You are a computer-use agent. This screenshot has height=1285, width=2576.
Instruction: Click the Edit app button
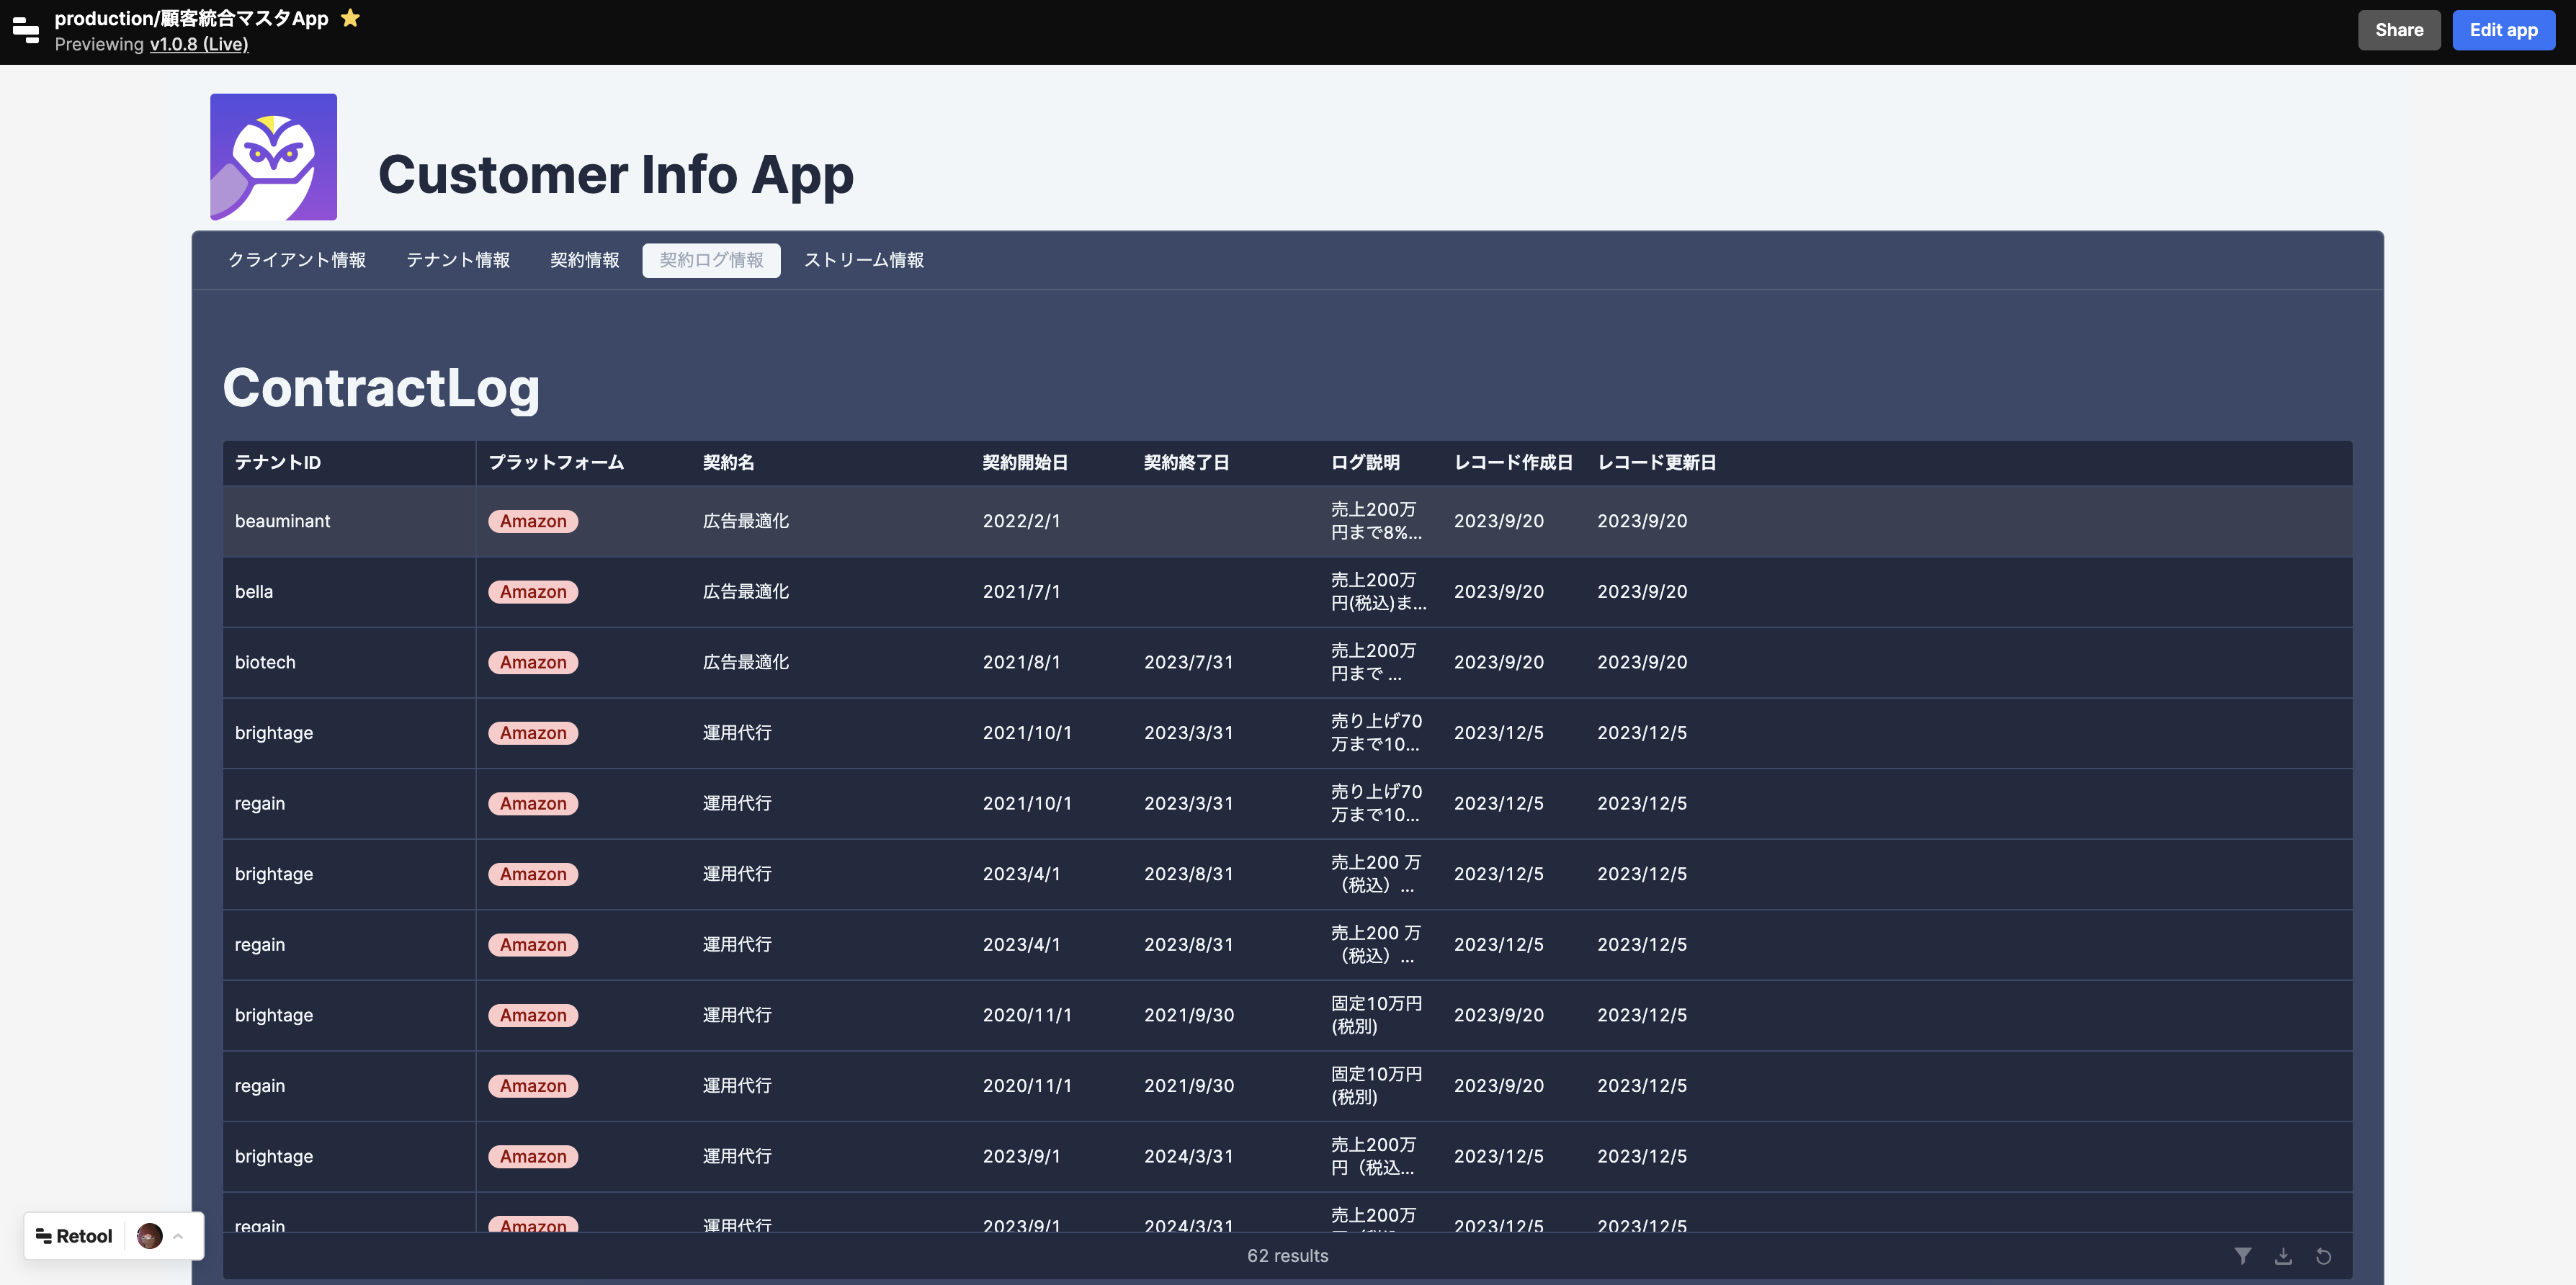[2503, 30]
